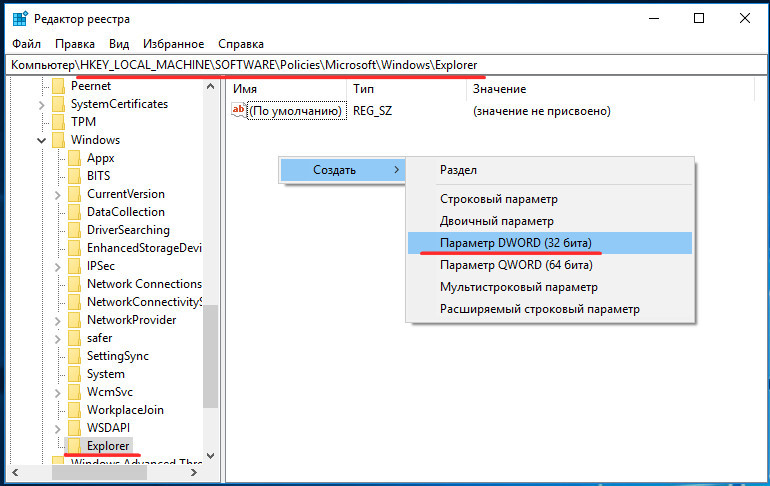Click the Appx folder icon in tree
The height and width of the screenshot is (486, 770).
point(74,158)
